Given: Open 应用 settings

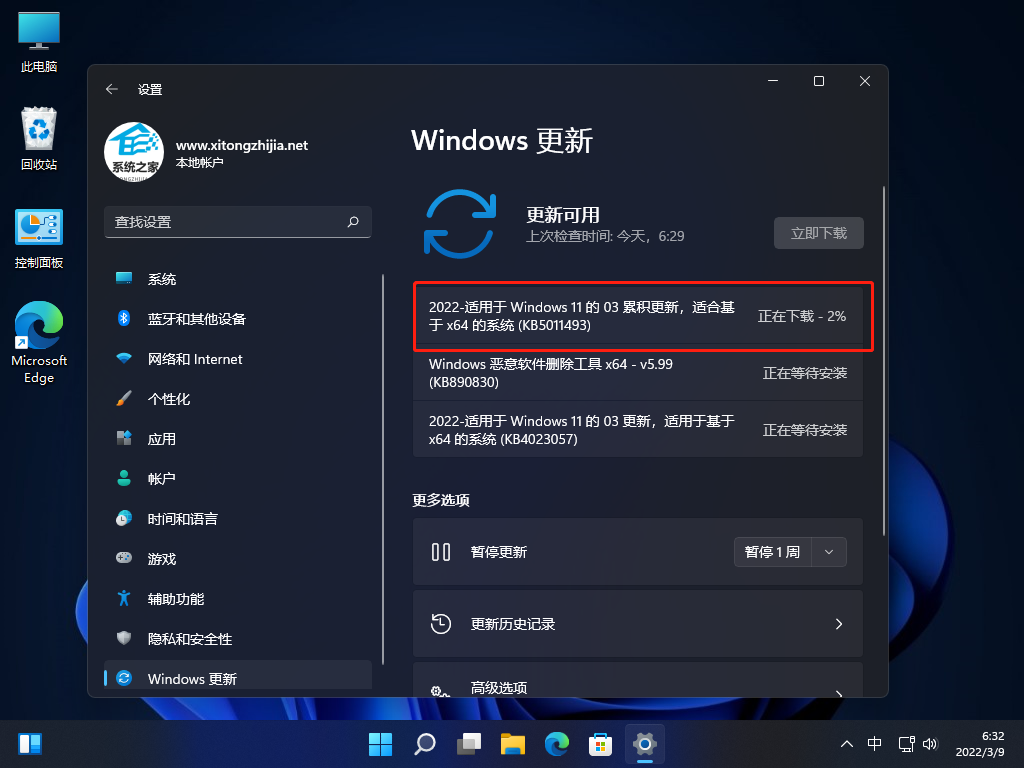Looking at the screenshot, I should pos(163,438).
